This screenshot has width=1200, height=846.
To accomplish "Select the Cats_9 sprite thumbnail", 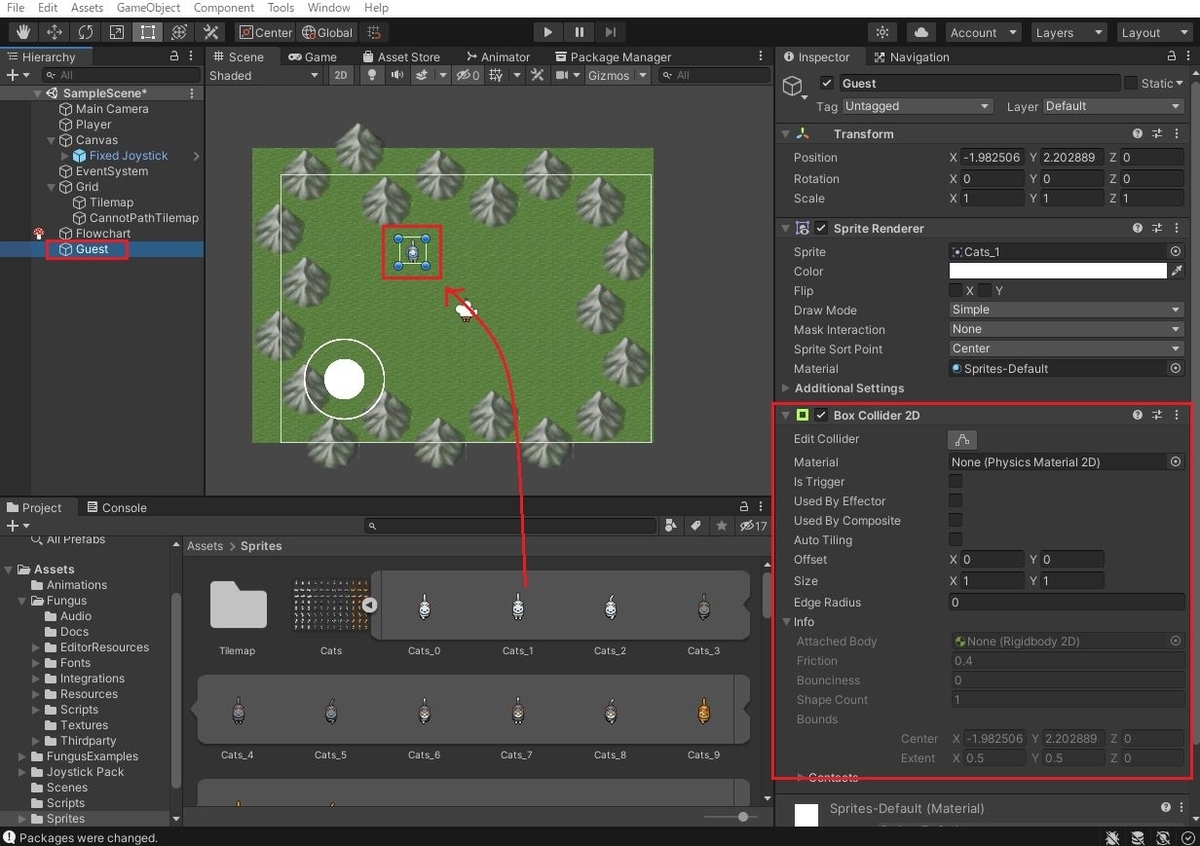I will (x=703, y=713).
